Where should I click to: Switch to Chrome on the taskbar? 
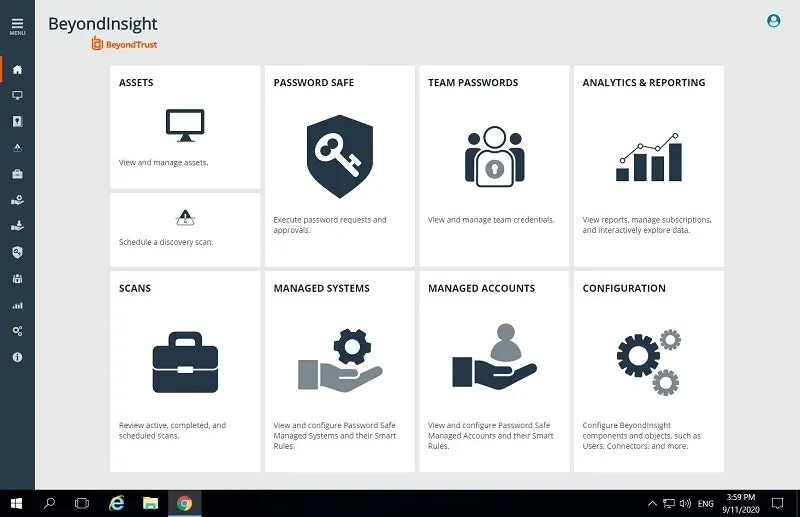(185, 504)
